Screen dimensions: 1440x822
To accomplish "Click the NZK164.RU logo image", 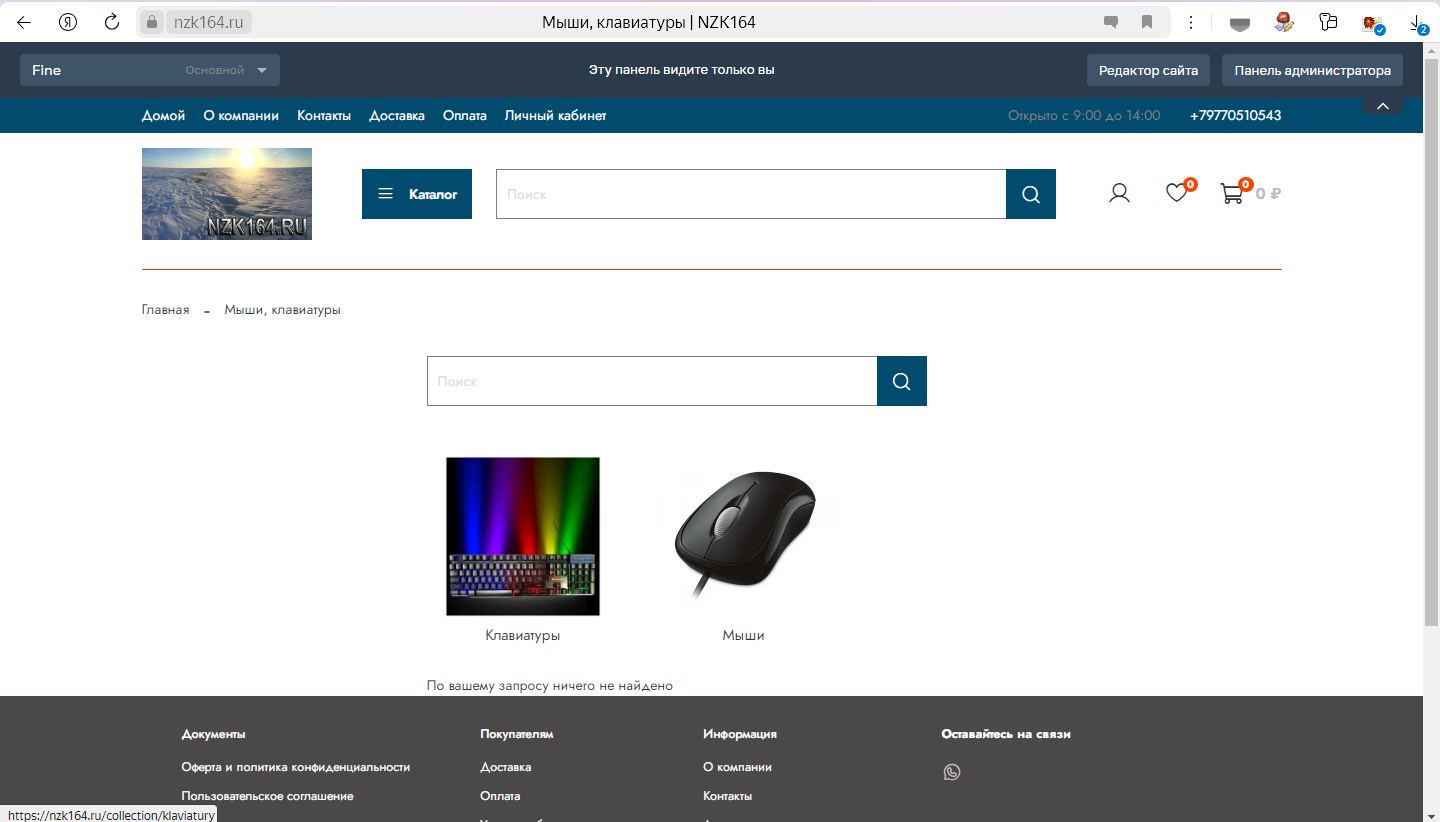I will [227, 194].
